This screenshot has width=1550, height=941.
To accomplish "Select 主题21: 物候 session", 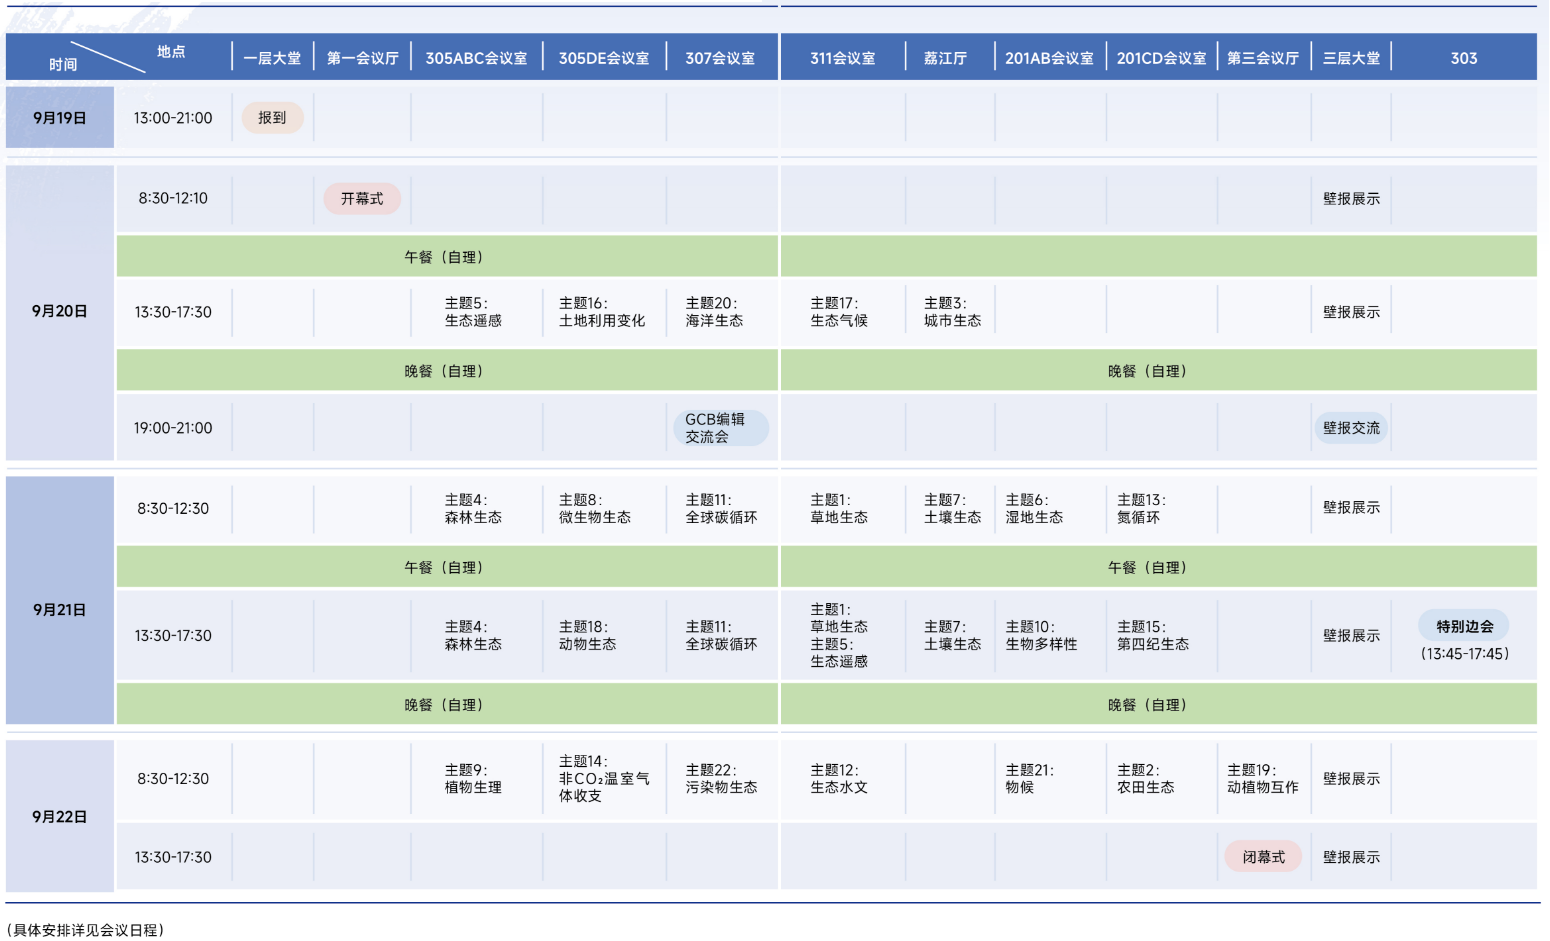I will [1029, 778].
